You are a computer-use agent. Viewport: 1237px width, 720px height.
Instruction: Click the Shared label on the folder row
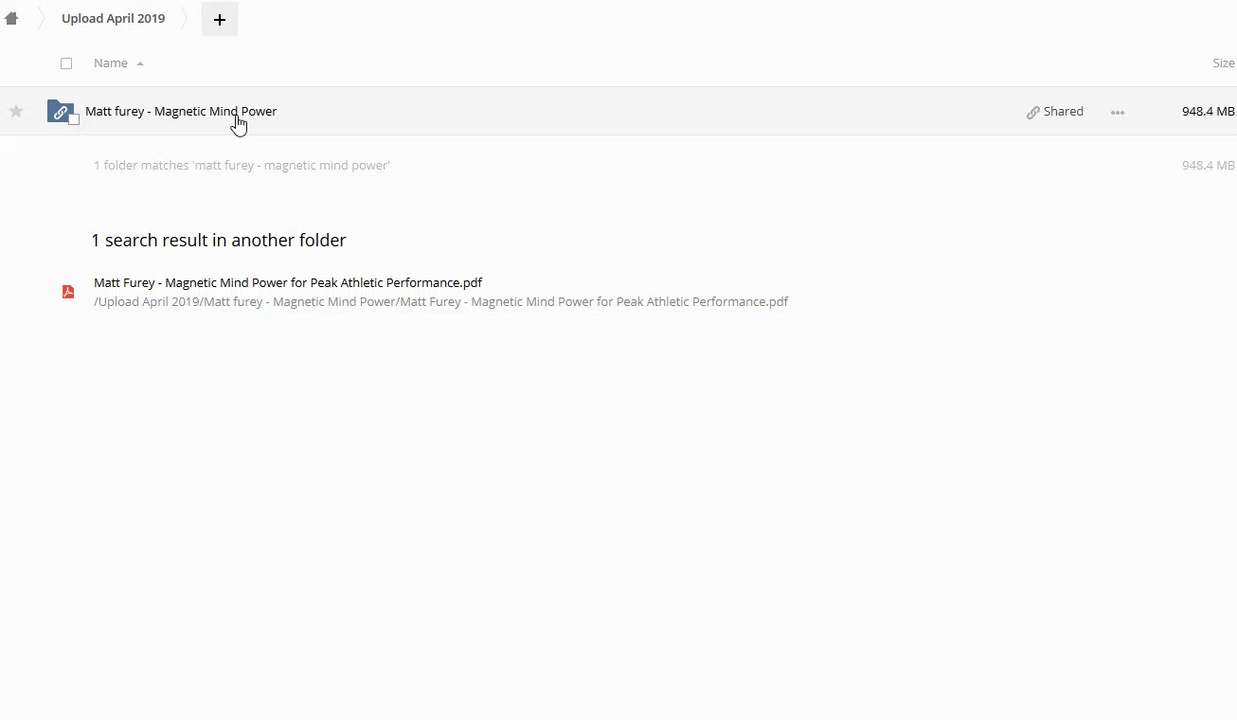(1063, 111)
